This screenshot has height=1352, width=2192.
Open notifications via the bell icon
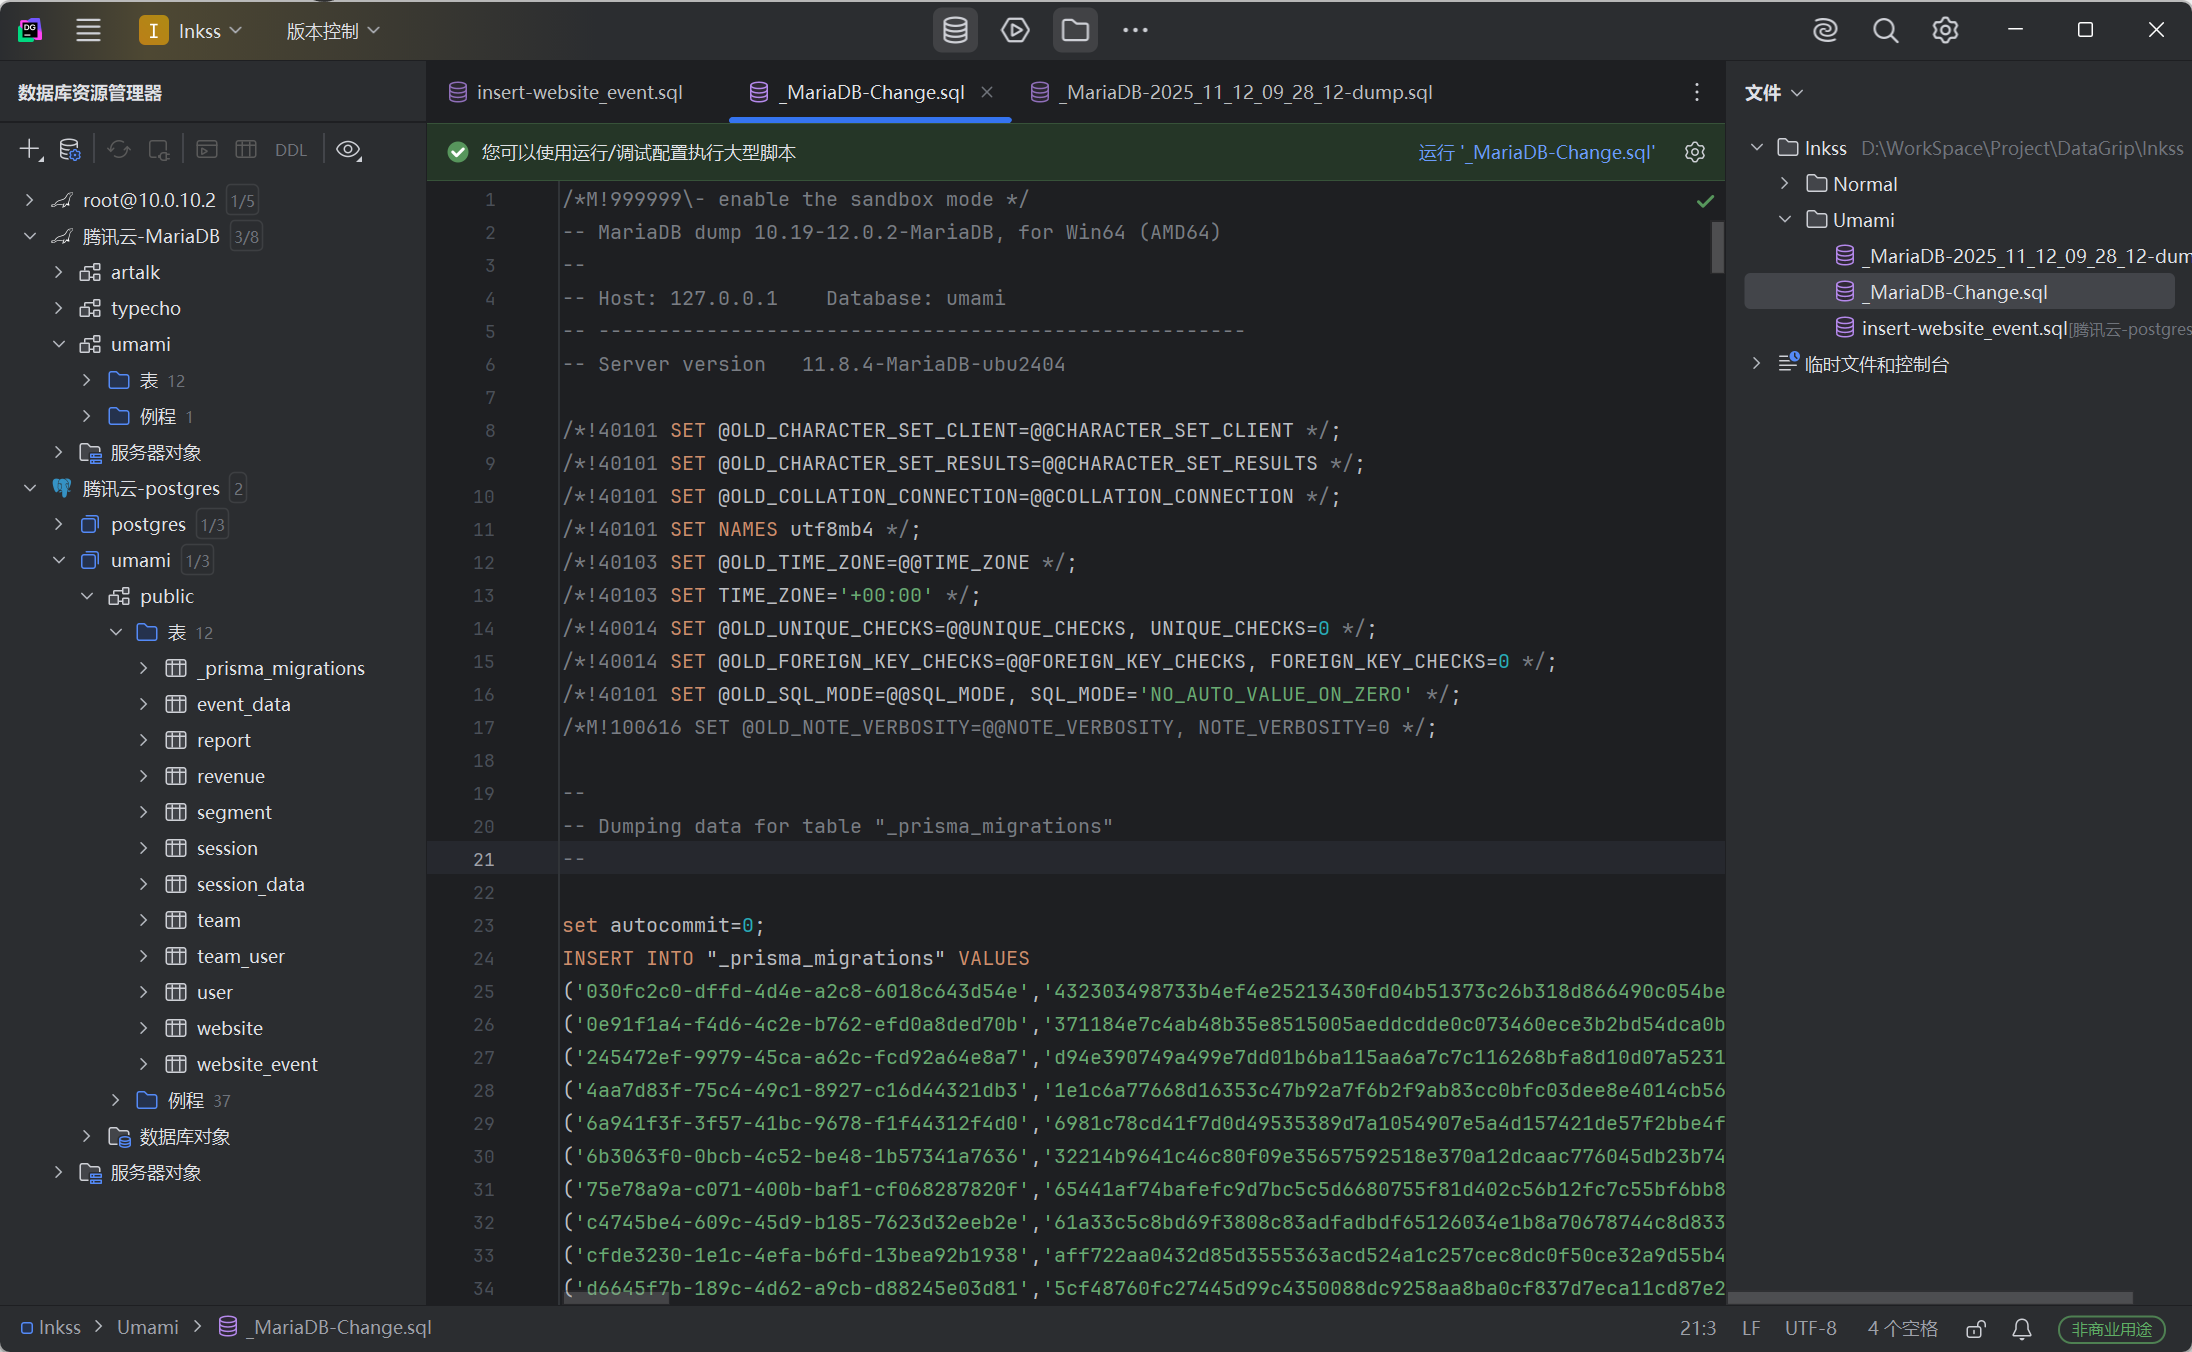tap(2021, 1328)
